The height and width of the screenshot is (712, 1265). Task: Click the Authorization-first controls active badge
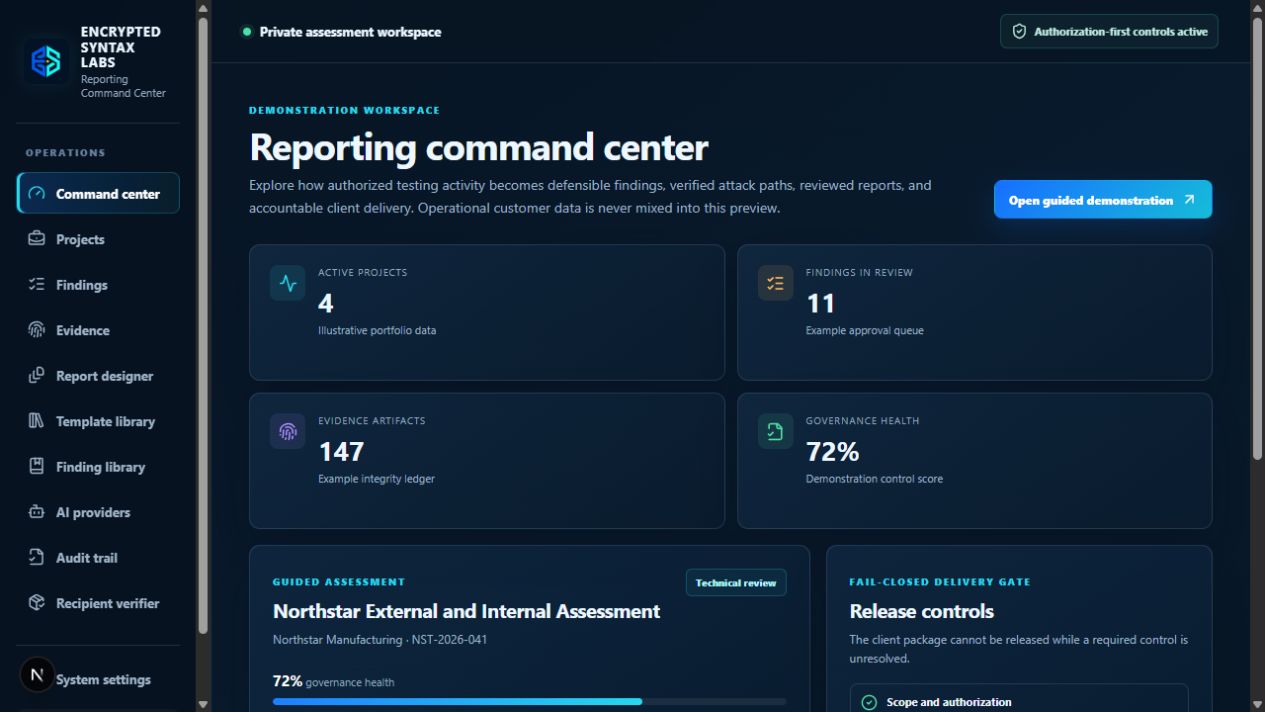click(x=1109, y=31)
